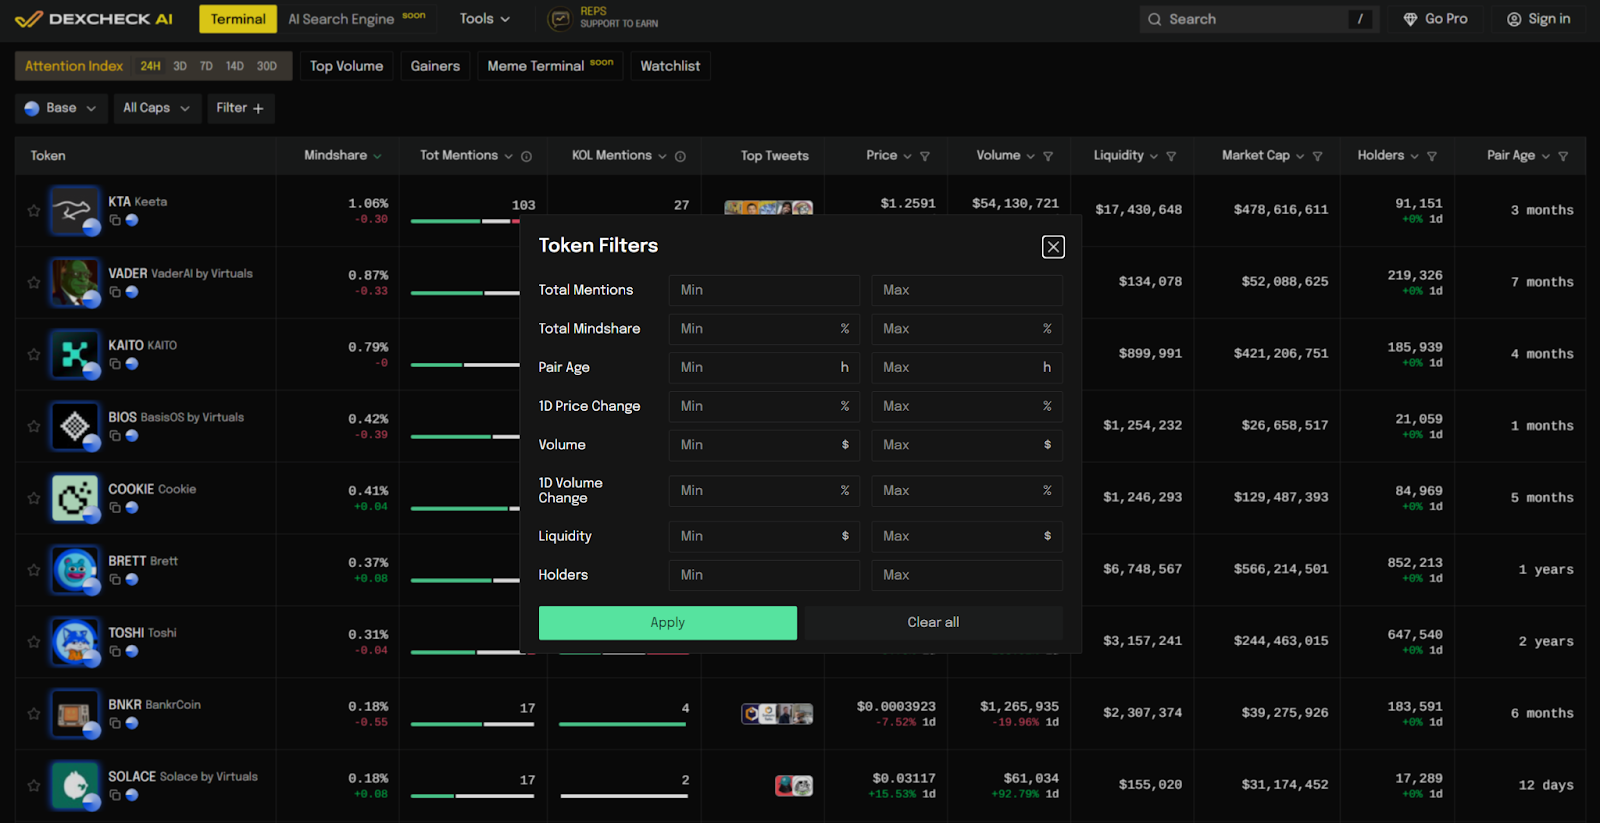Copy the BNKR token address
This screenshot has height=823, width=1600.
click(x=115, y=723)
